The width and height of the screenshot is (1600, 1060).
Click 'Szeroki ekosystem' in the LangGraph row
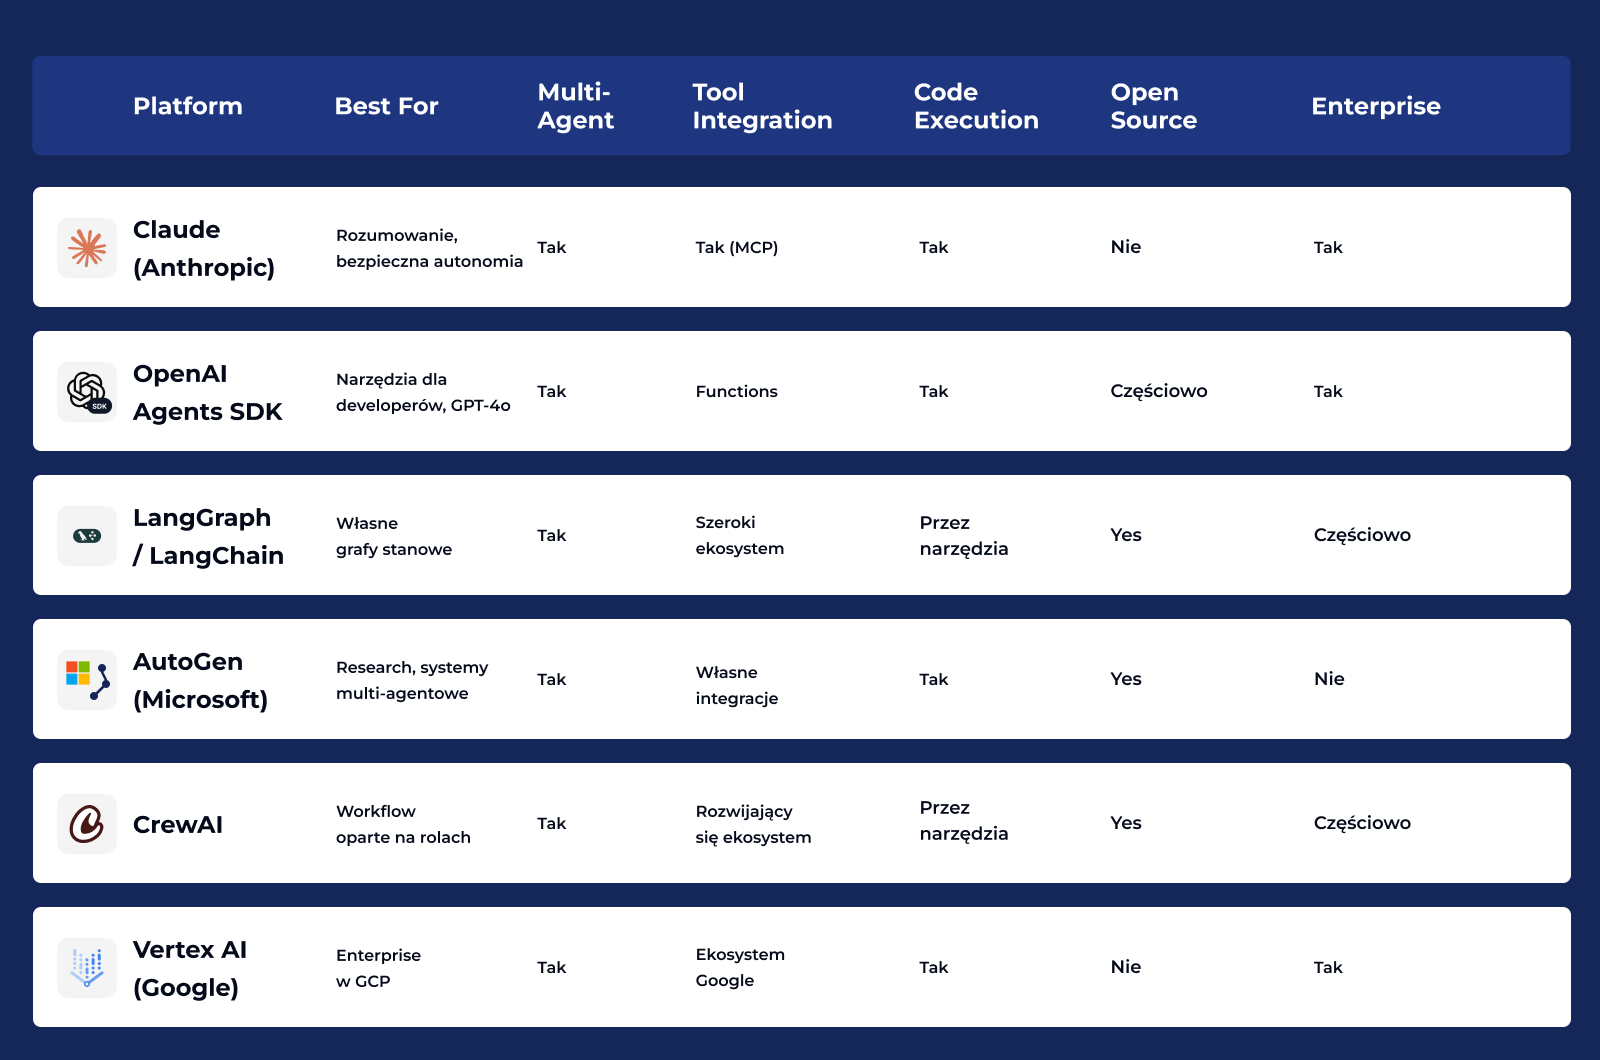tap(740, 535)
